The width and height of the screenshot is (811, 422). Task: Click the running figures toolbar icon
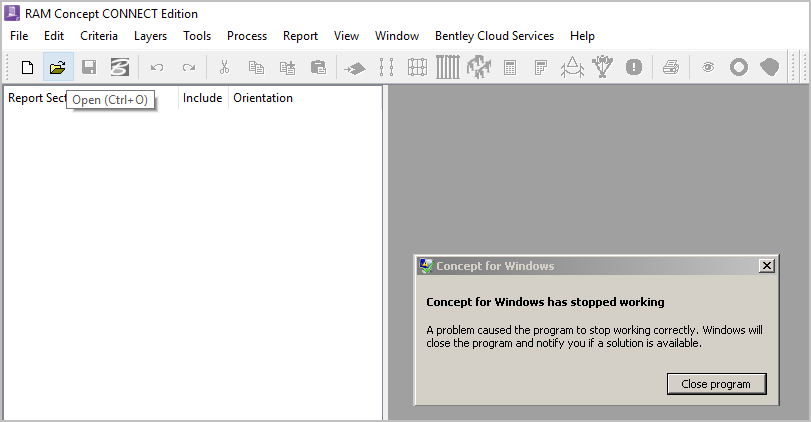click(479, 67)
